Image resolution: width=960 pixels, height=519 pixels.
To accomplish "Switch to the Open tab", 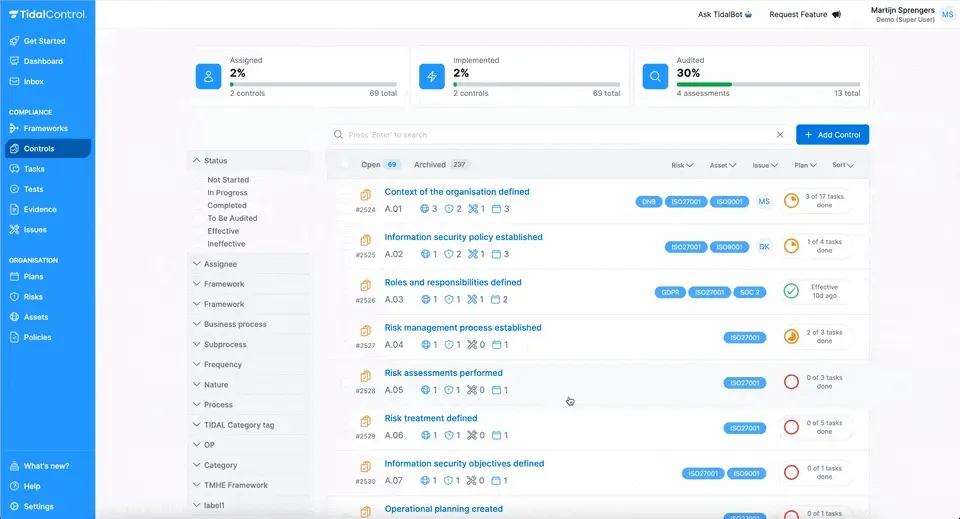I will coord(380,165).
